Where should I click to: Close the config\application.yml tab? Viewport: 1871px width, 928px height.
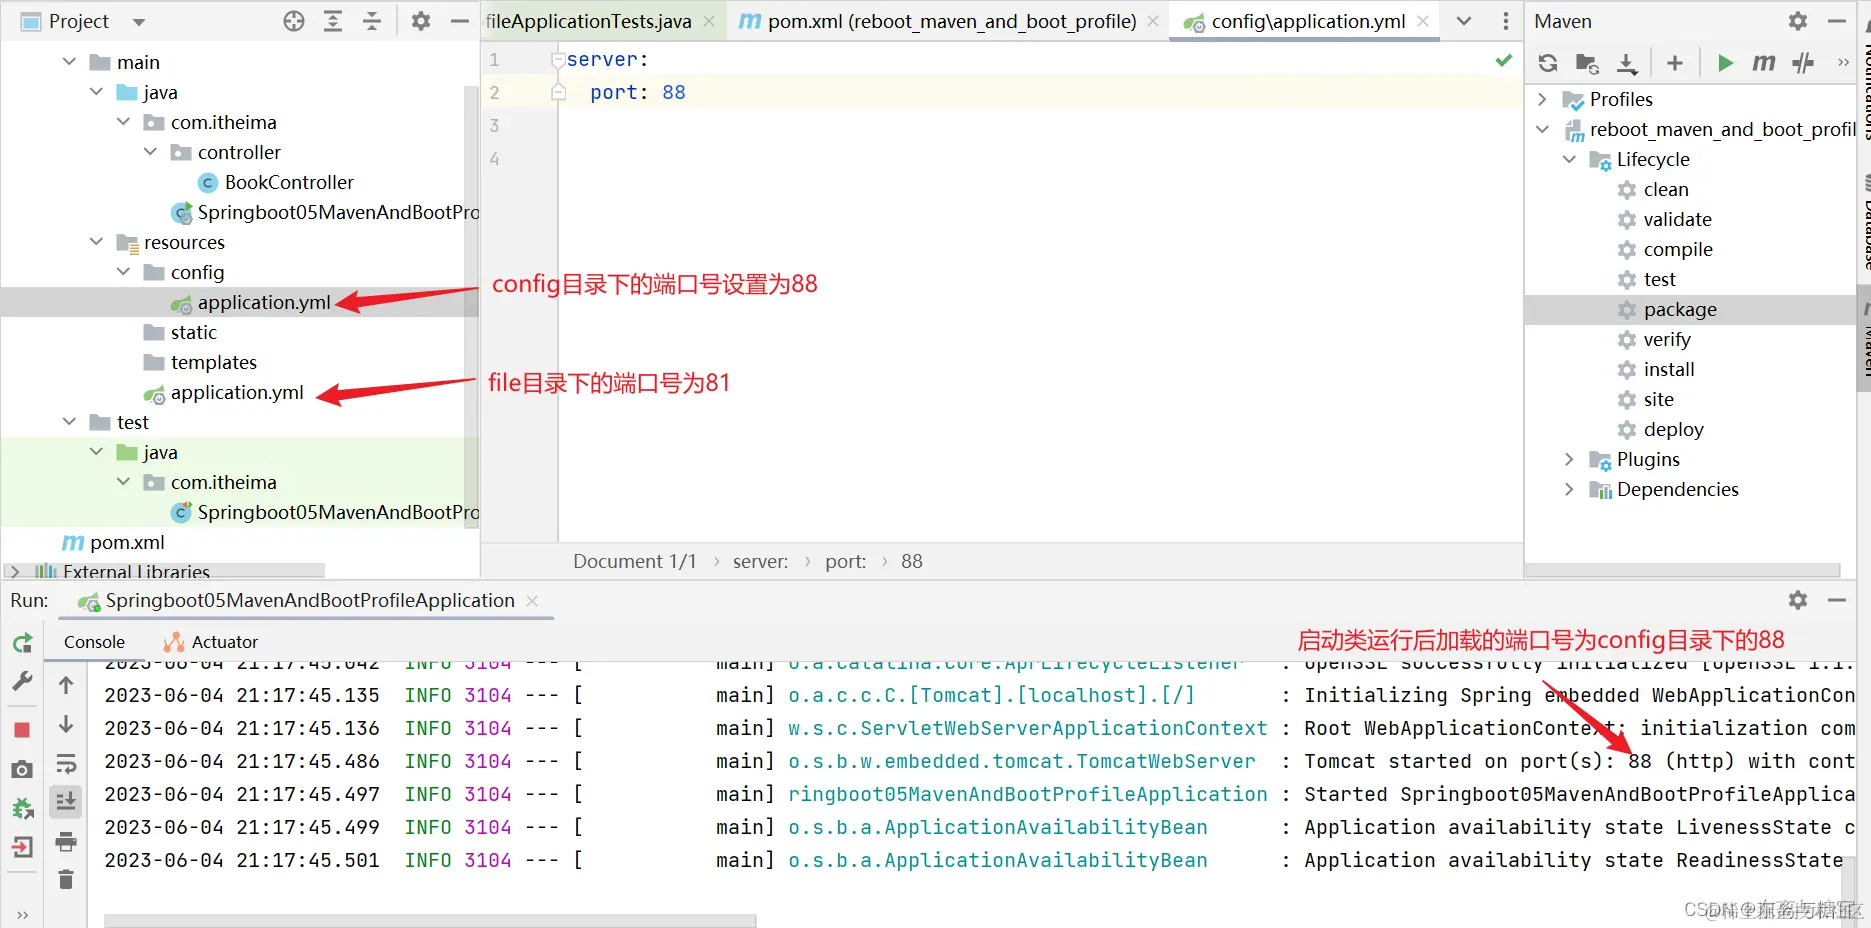pos(1423,21)
